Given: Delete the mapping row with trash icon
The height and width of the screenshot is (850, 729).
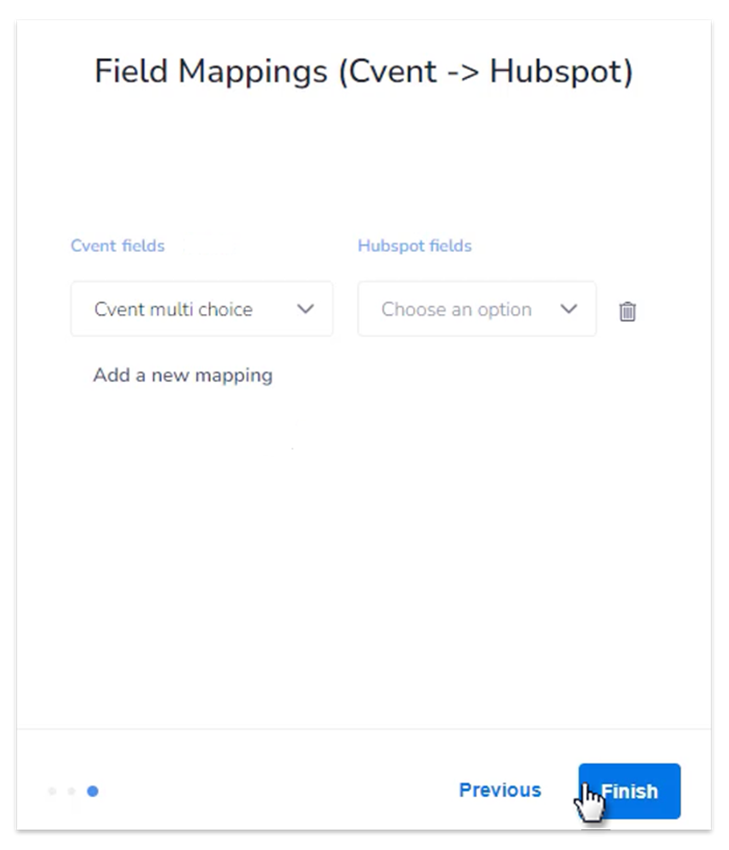Looking at the screenshot, I should click(x=627, y=311).
